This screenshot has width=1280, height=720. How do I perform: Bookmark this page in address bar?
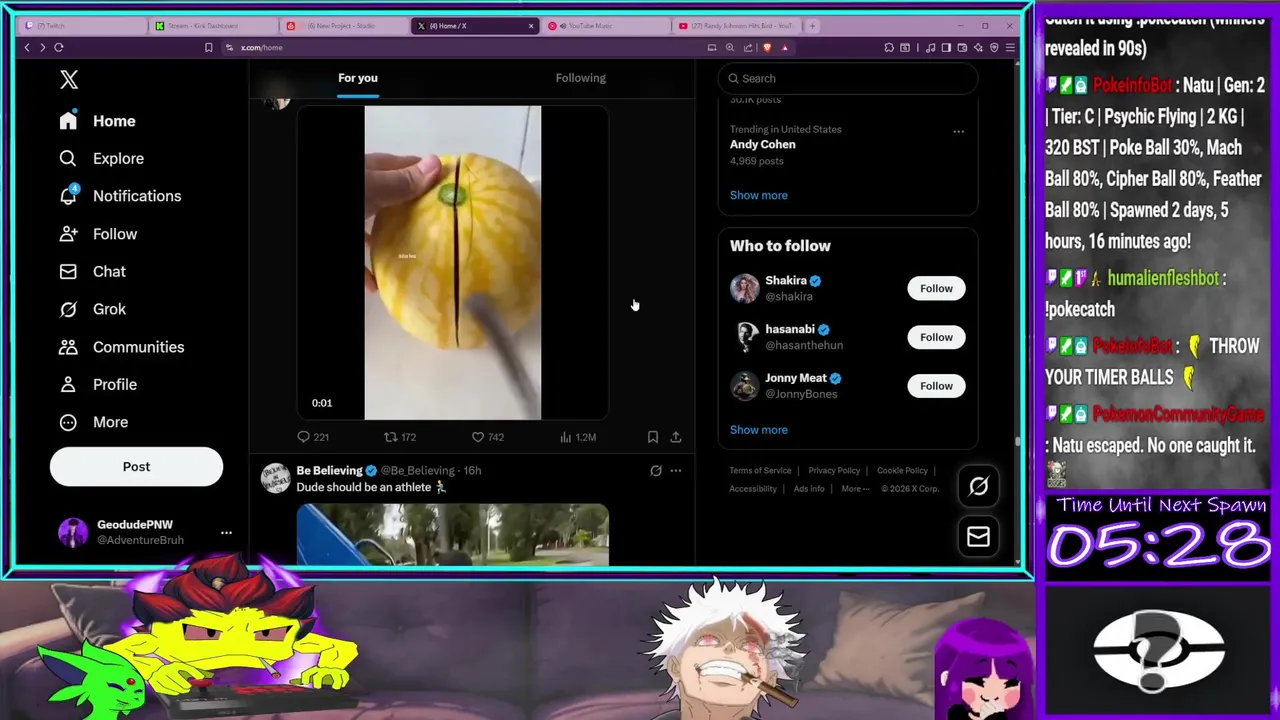[x=208, y=47]
